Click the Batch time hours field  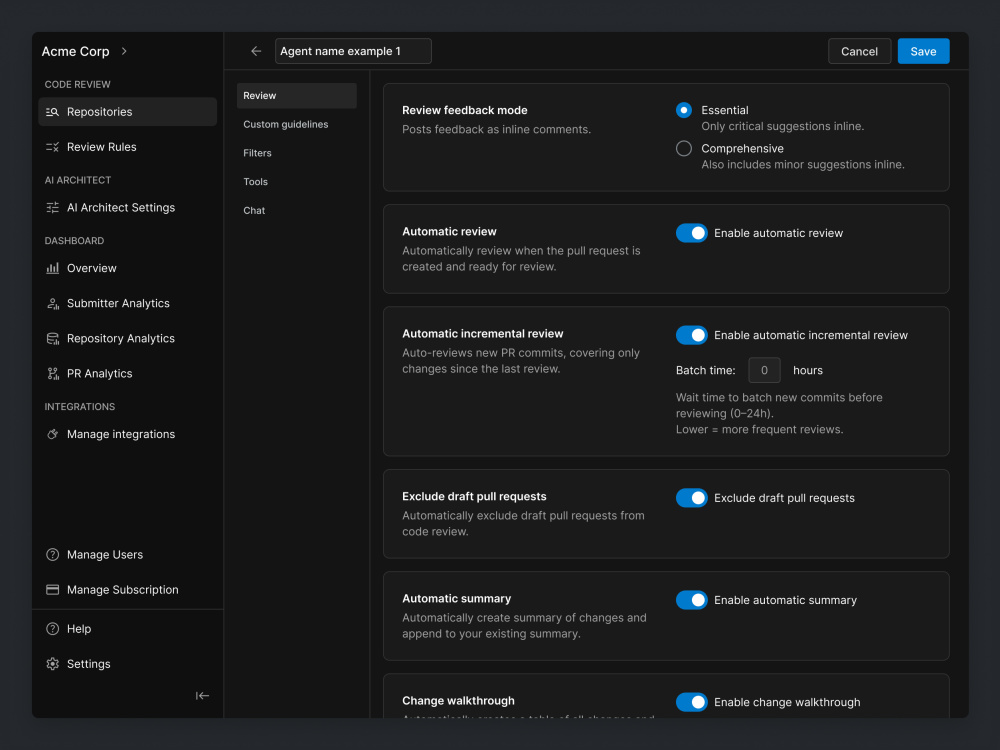764,370
